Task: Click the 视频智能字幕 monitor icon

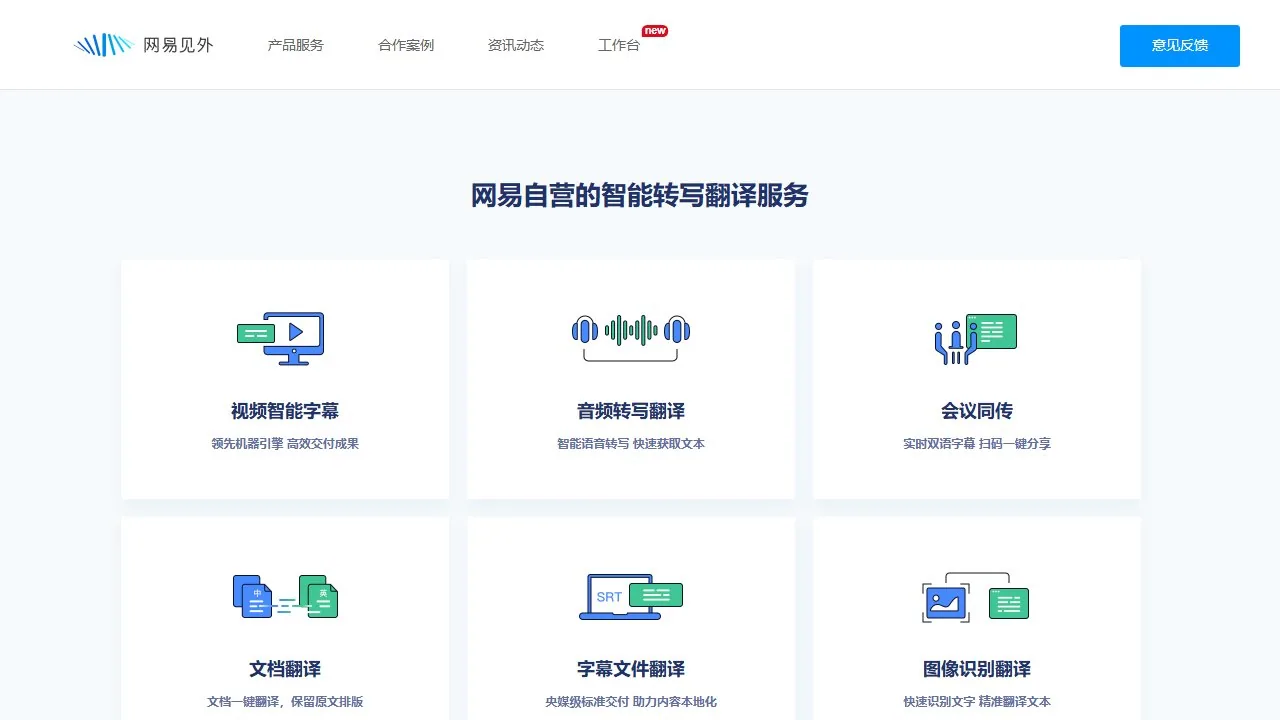Action: click(x=281, y=338)
